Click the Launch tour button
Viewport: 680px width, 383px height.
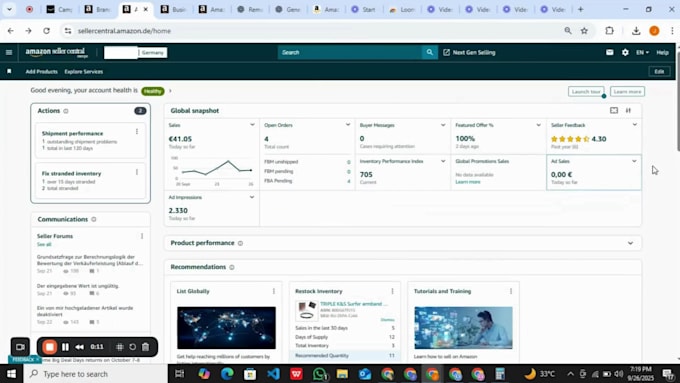586,92
